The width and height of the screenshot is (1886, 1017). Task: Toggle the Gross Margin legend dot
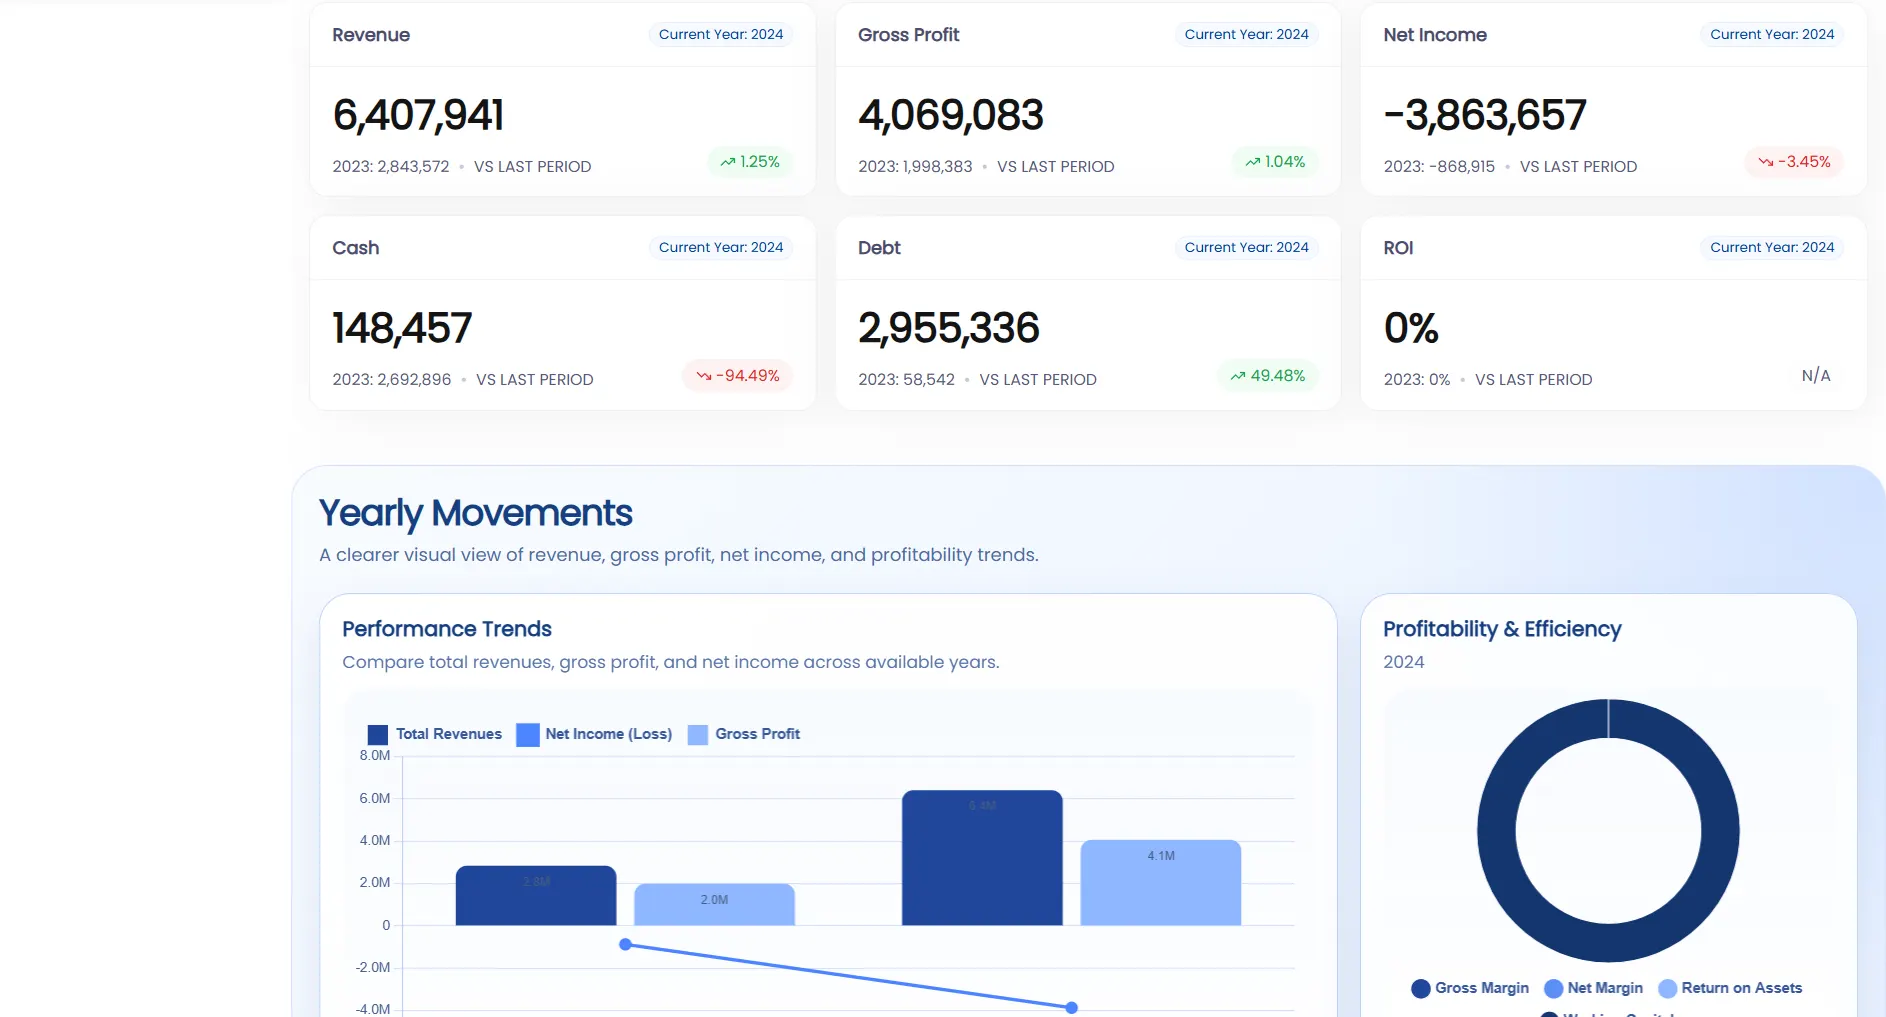pos(1421,989)
